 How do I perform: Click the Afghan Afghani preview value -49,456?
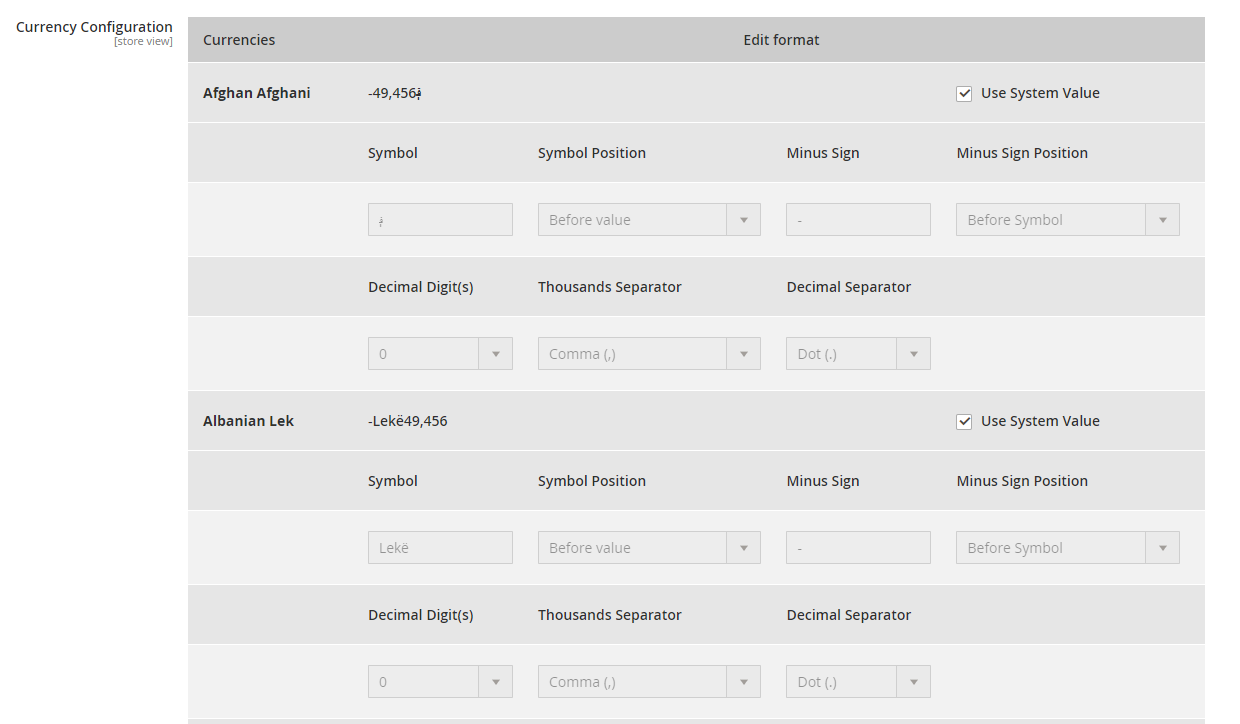click(395, 93)
